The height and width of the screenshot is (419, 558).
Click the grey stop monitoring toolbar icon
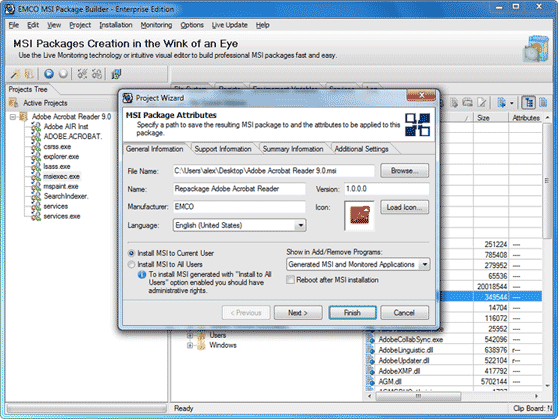63,74
